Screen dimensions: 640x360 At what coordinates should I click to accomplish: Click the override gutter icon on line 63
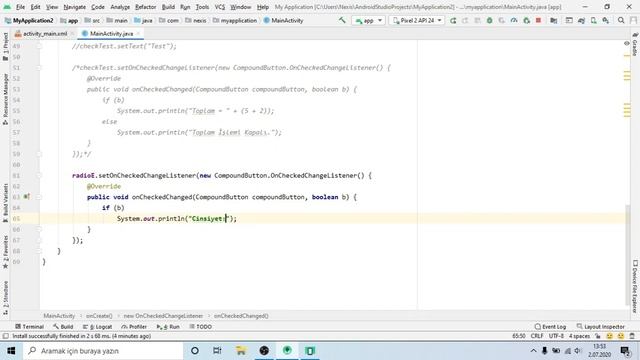[27, 197]
